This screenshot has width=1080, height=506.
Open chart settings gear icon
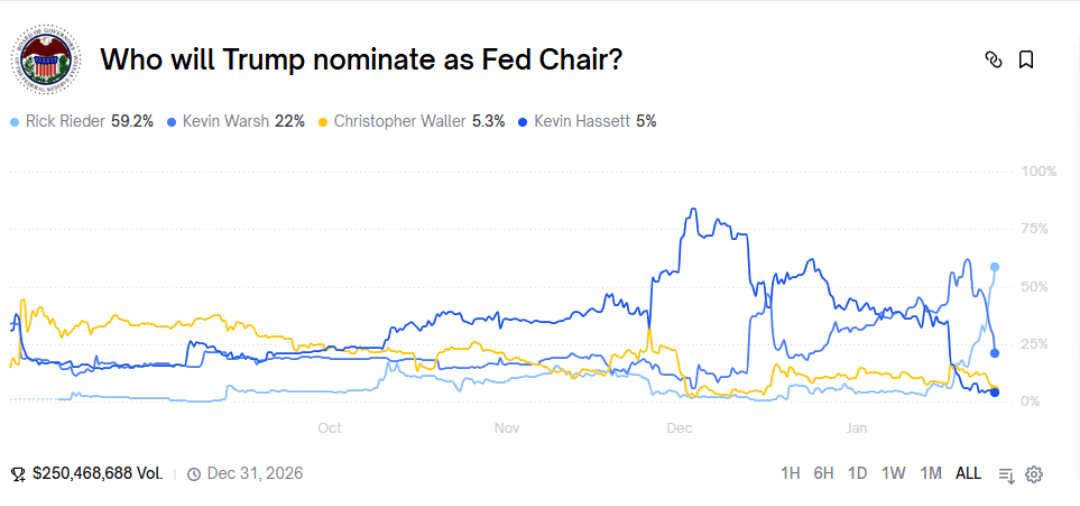[x=1034, y=474]
